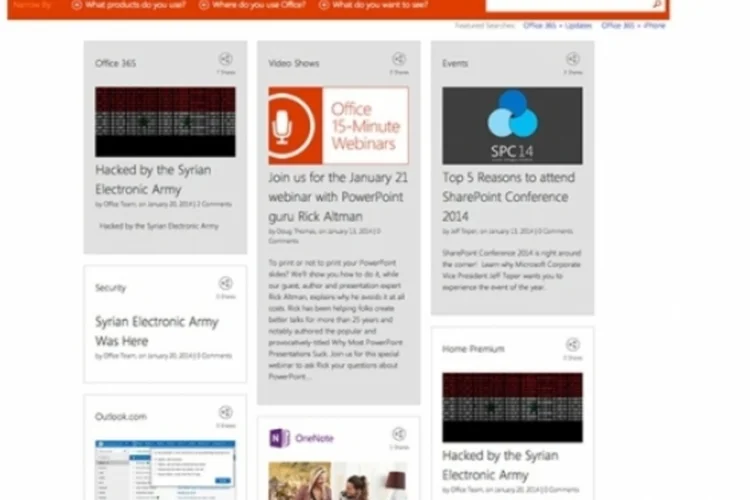This screenshot has width=750, height=500.
Task: Click the OneNote card photo thumbnail
Action: 339,481
